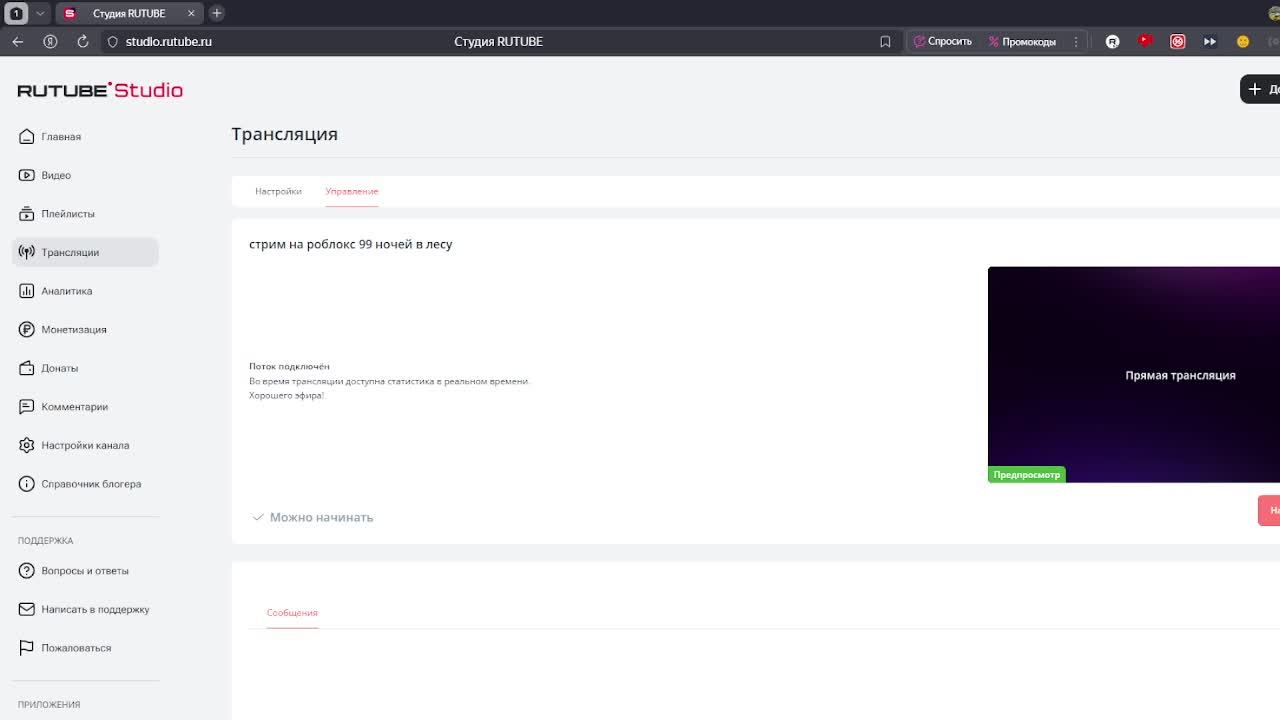Switch to the Настройки tab
1280x720 pixels.
[x=278, y=191]
